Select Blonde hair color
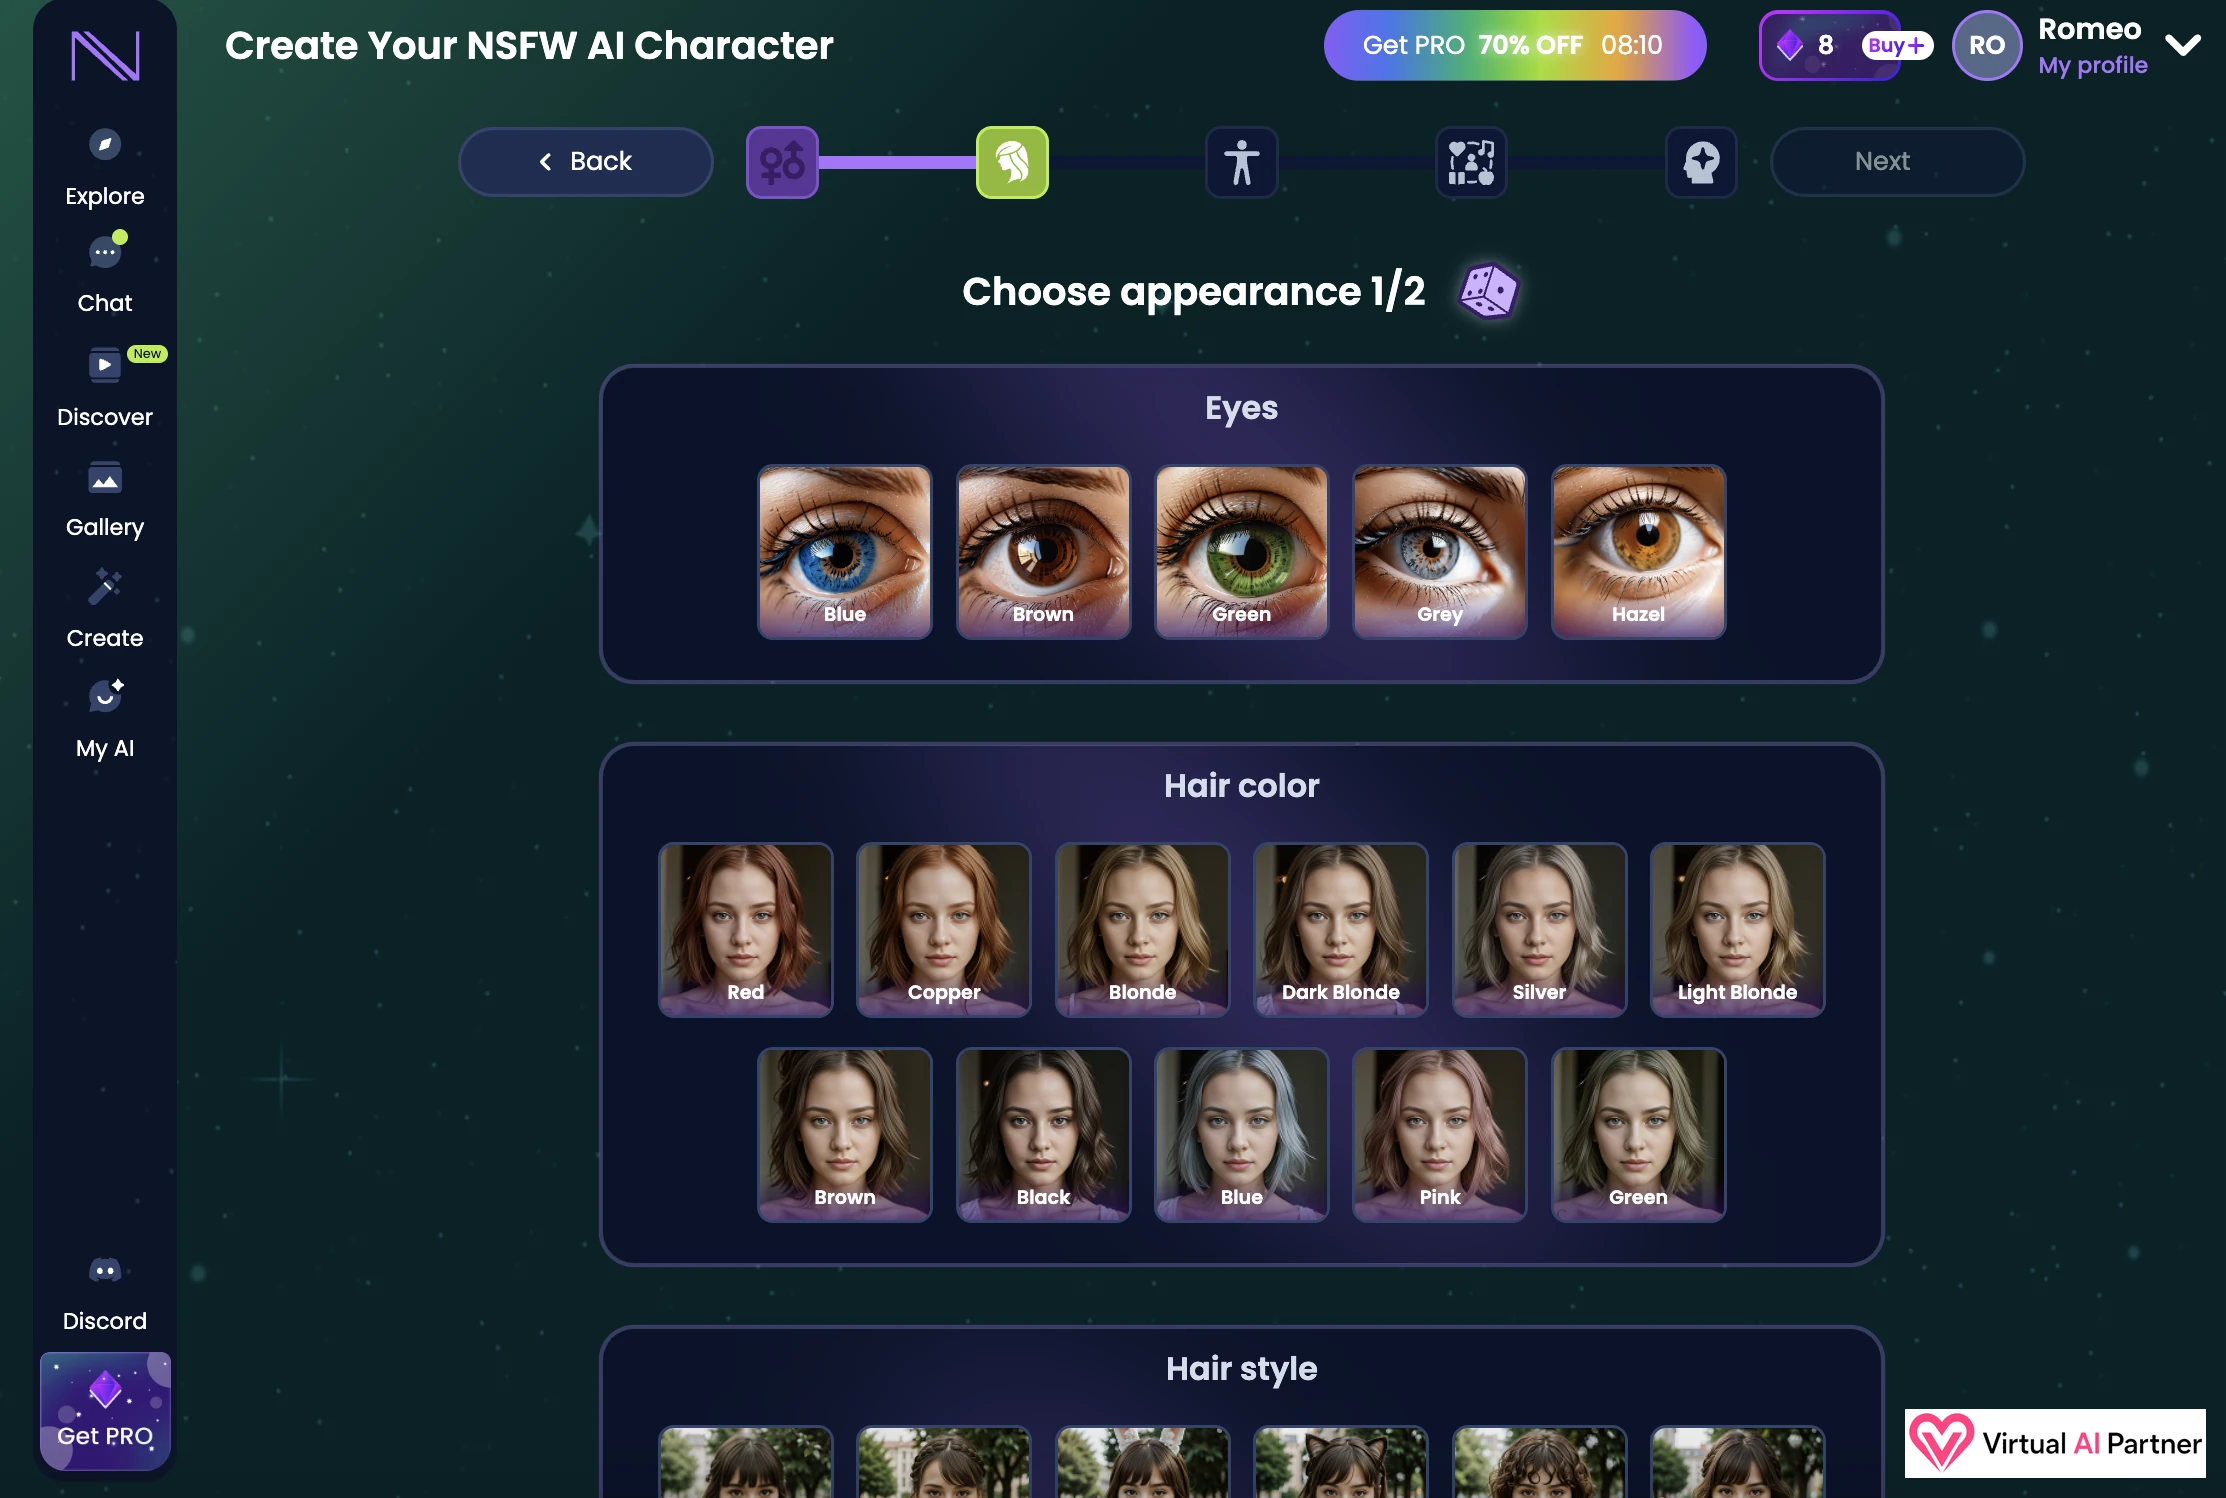2226x1498 pixels. point(1142,930)
